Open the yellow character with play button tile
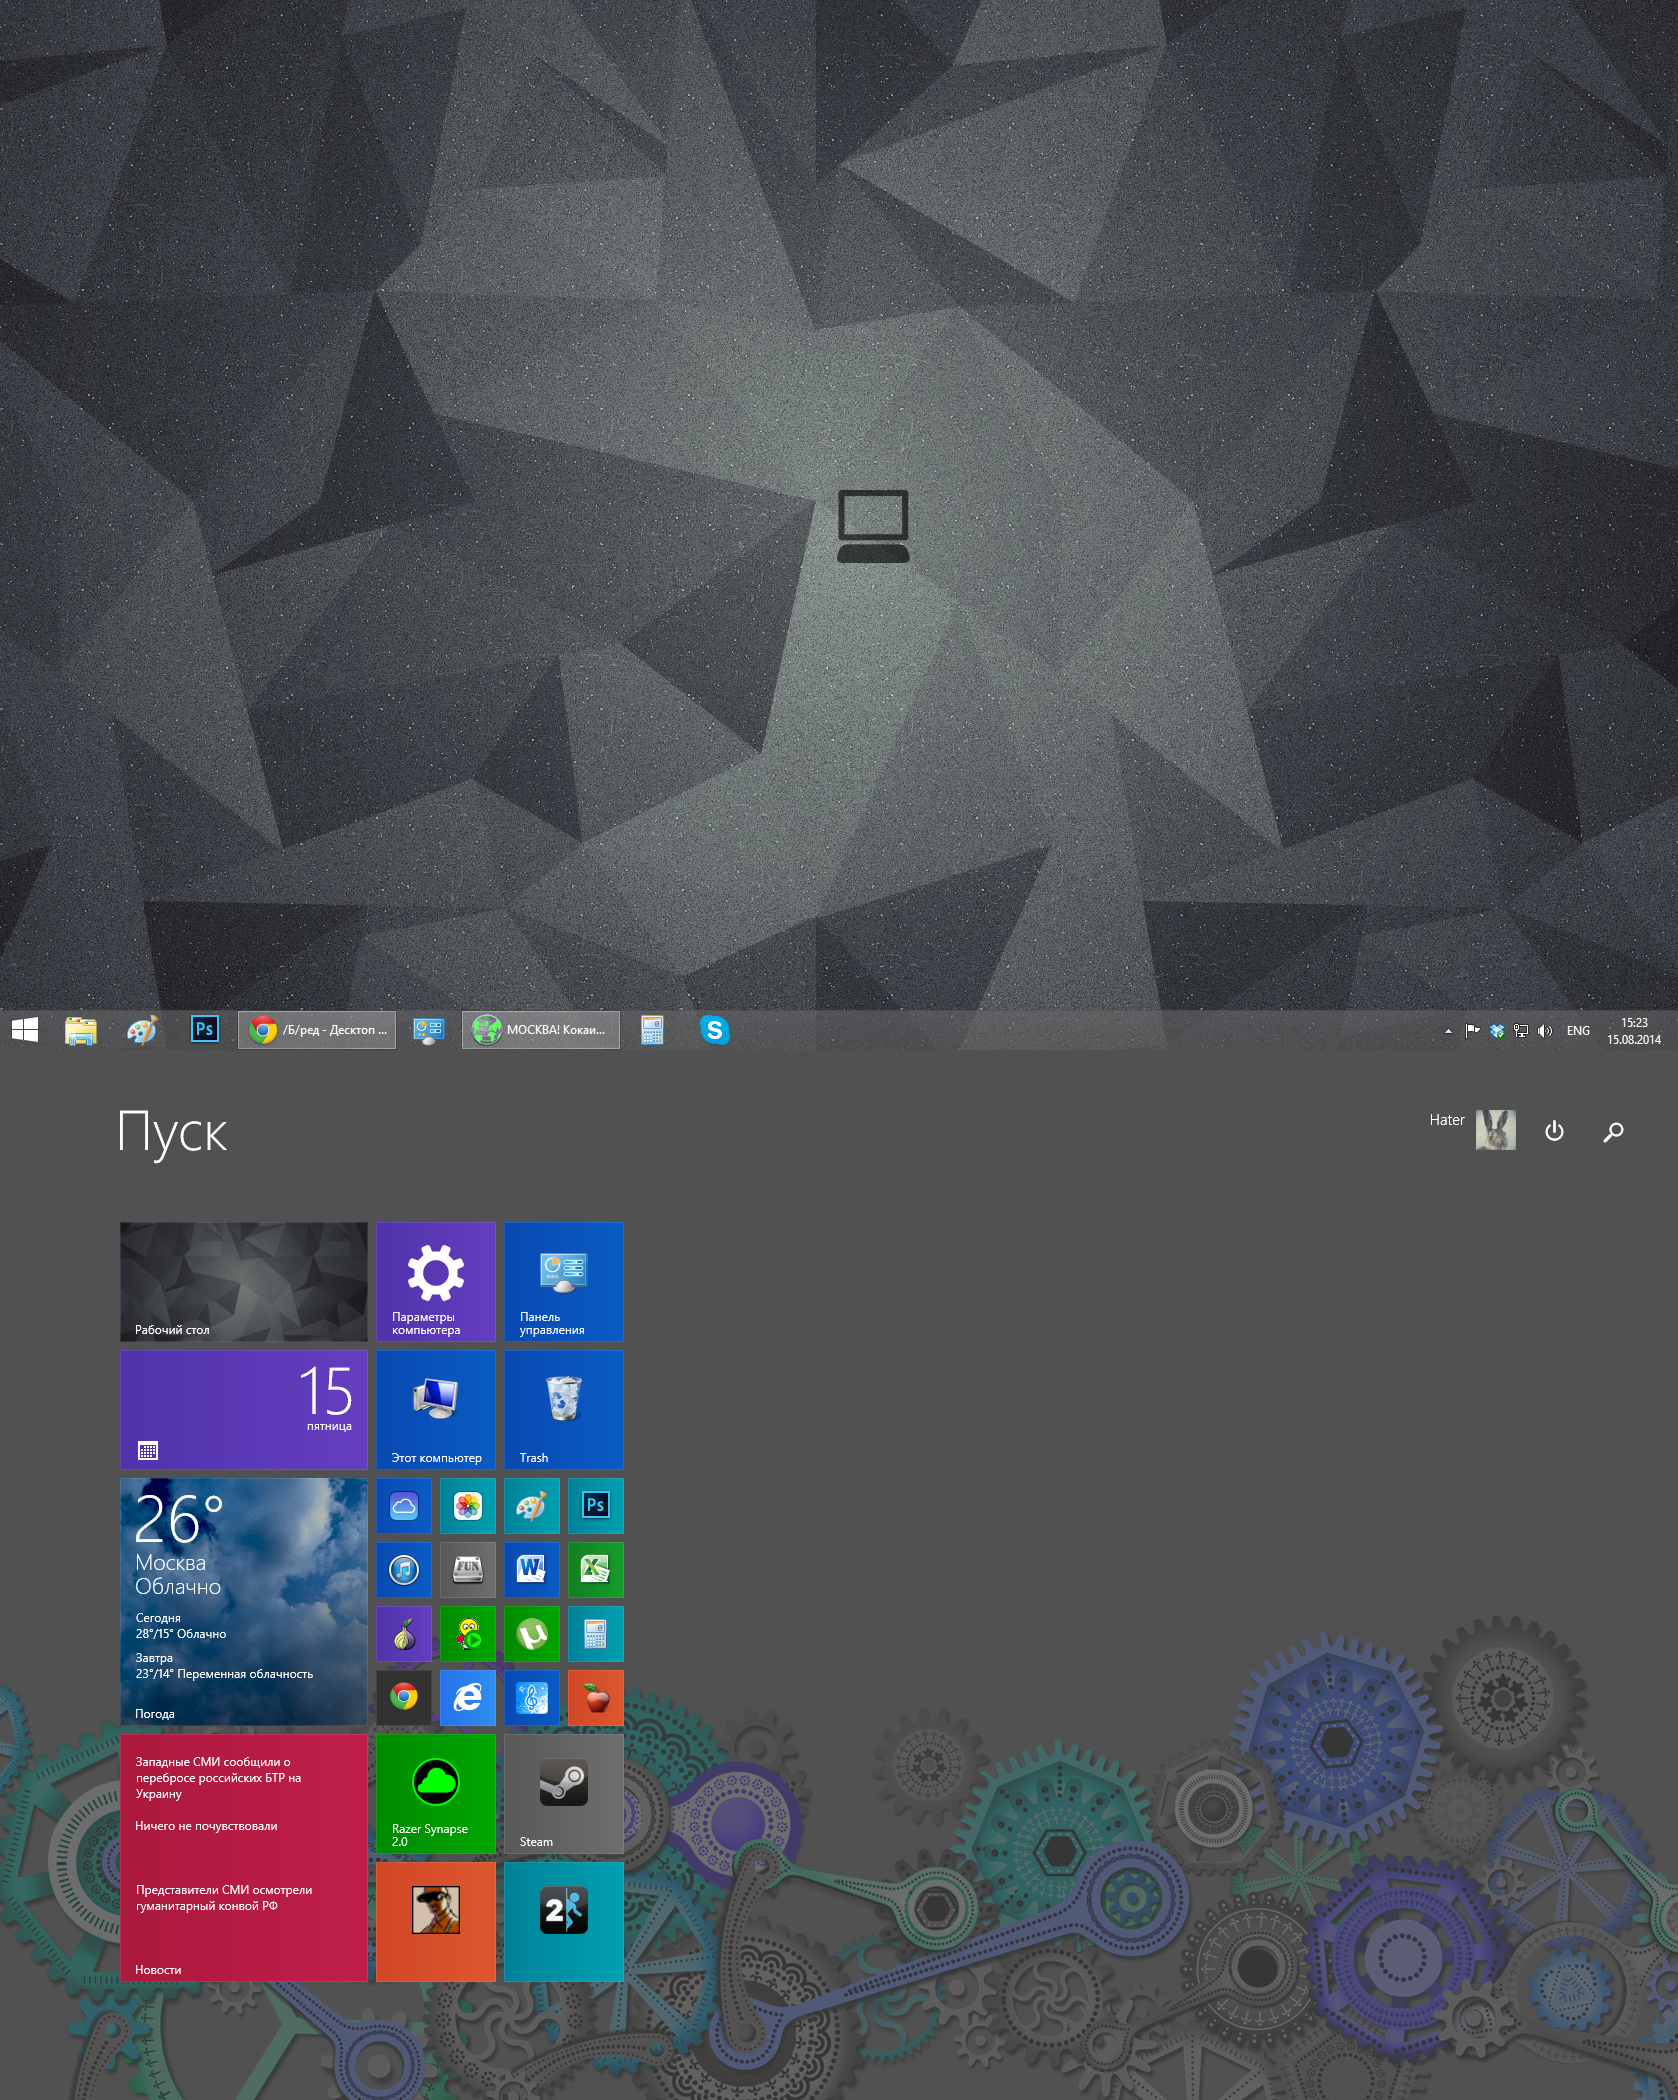 468,1634
